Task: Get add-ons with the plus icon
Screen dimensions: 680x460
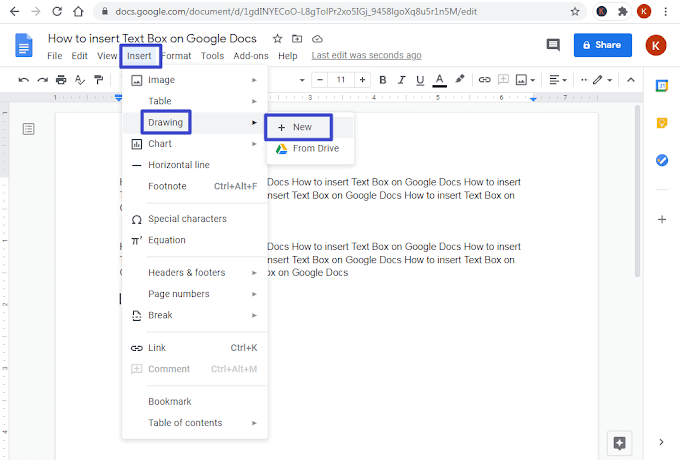Action: (662, 219)
